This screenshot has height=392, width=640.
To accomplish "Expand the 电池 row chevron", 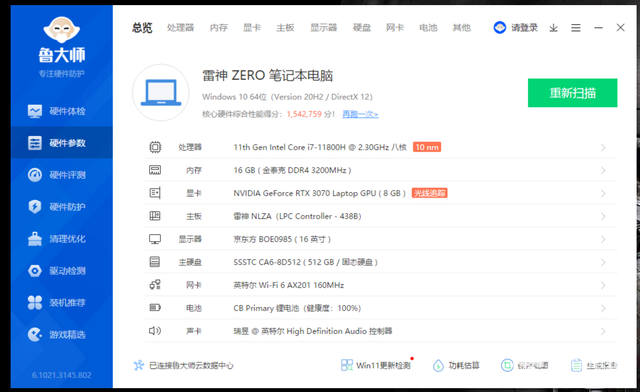I will pyautogui.click(x=603, y=308).
